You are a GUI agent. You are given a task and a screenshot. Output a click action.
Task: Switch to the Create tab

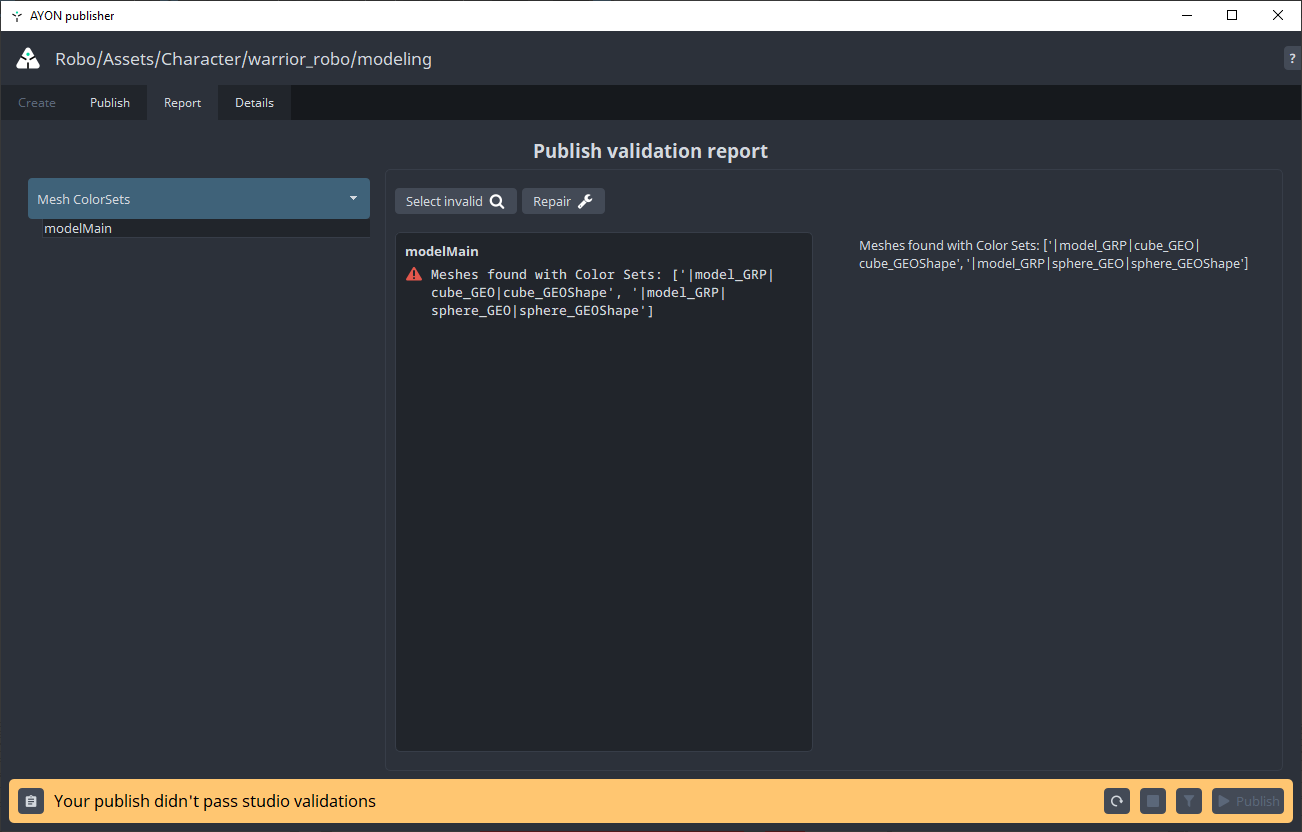[37, 103]
